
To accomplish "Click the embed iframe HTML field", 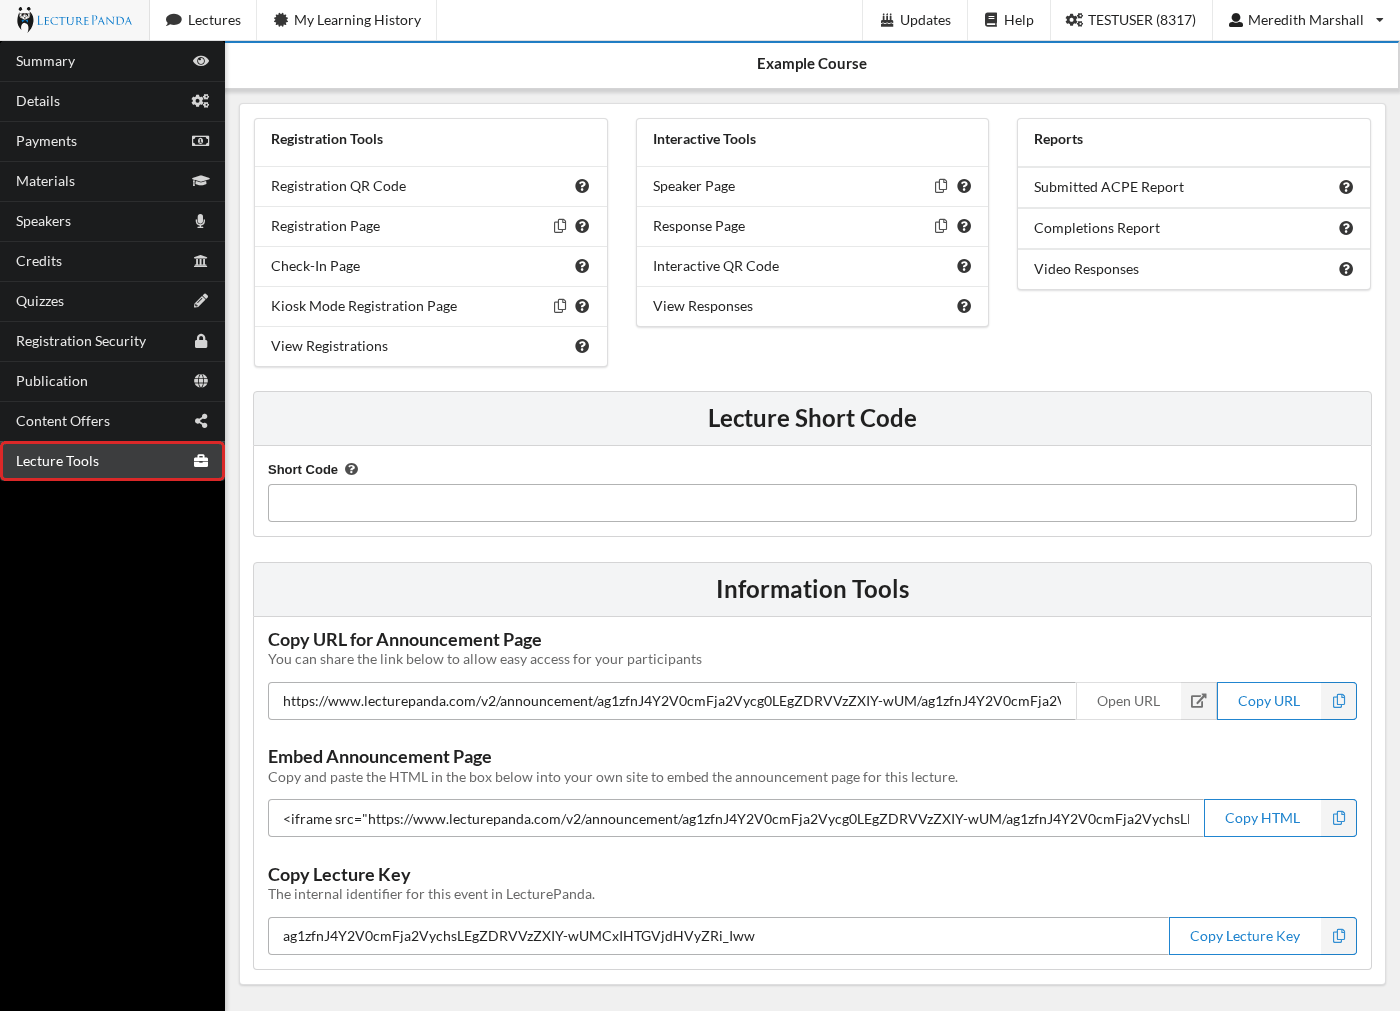I will [736, 818].
